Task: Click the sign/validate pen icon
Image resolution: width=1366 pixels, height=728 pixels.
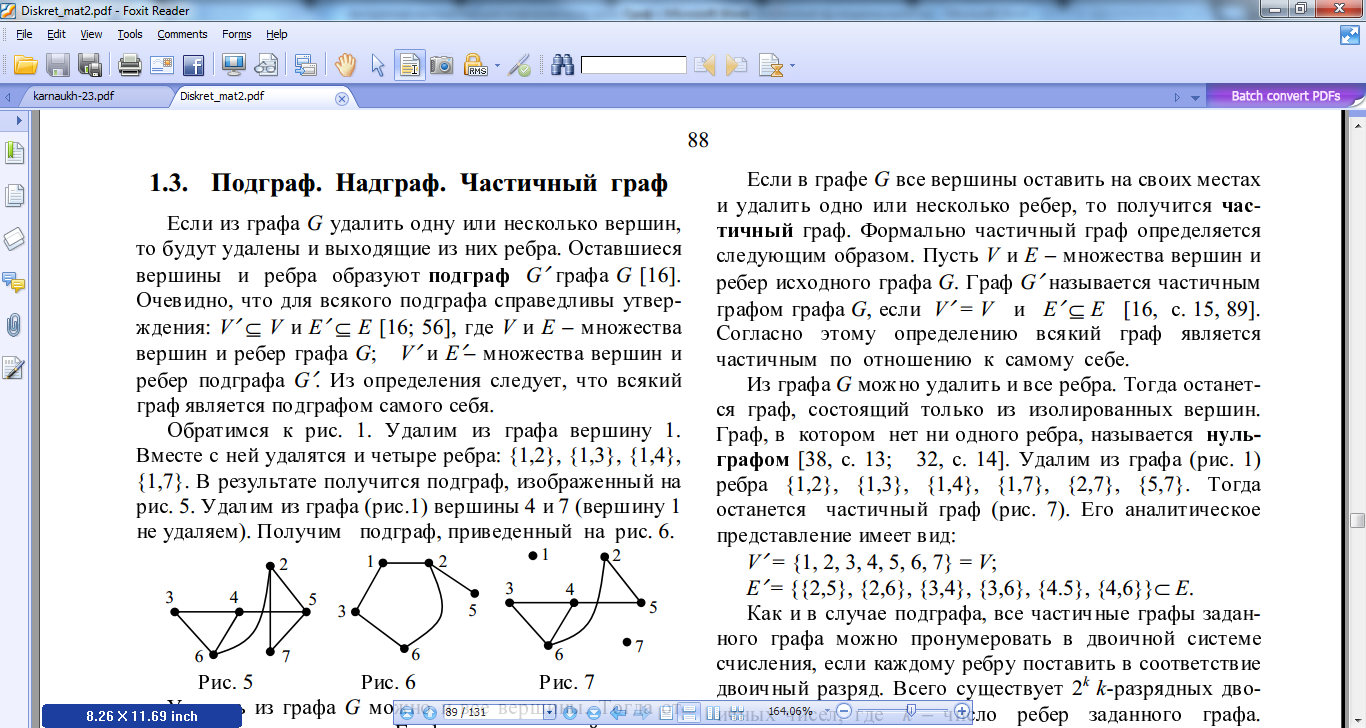Action: [x=519, y=66]
